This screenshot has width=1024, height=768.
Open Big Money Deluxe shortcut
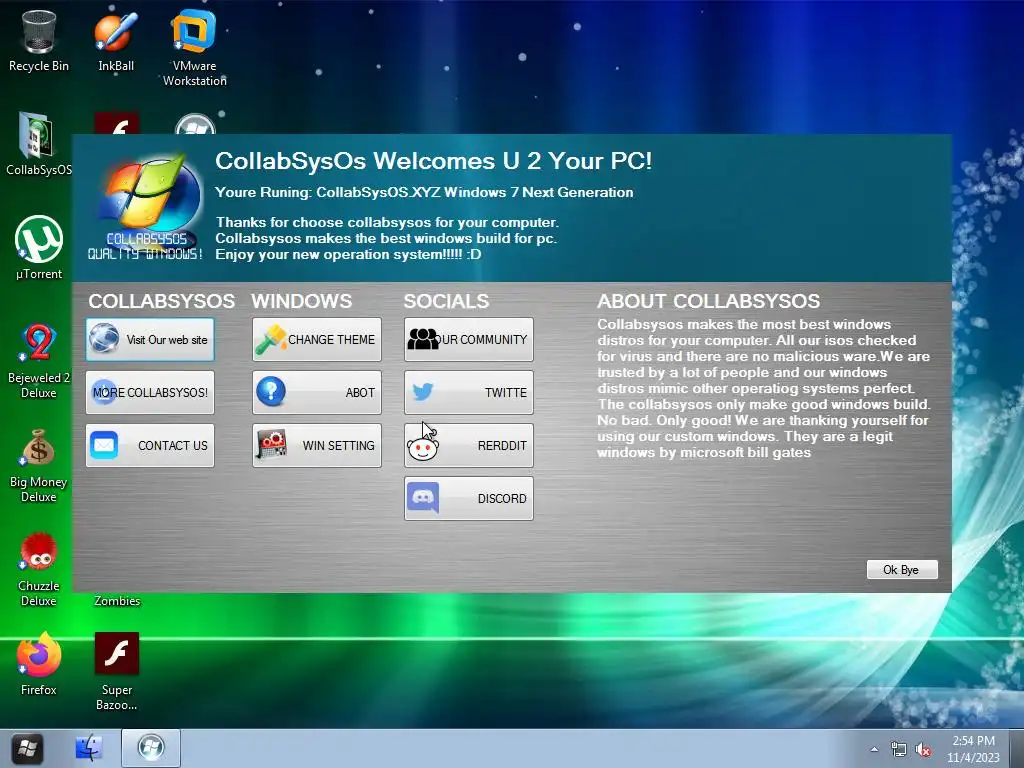[39, 465]
